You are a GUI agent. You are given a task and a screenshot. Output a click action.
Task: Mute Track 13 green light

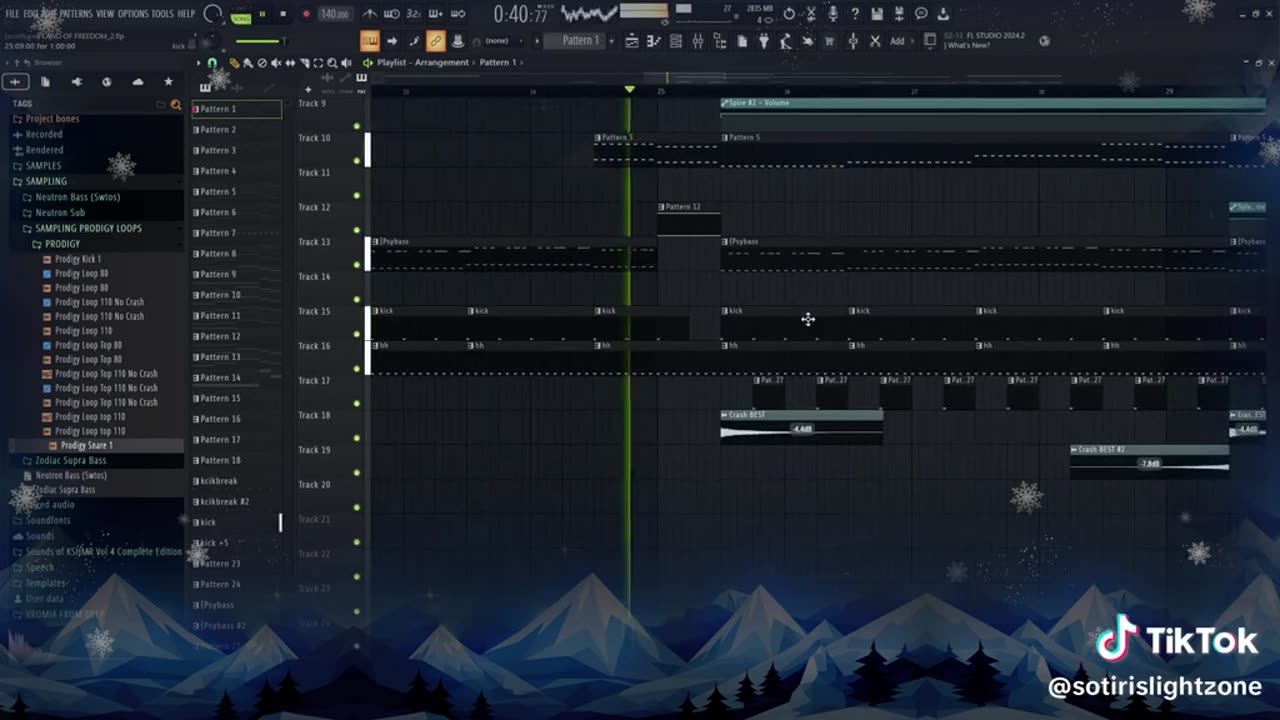point(357,264)
